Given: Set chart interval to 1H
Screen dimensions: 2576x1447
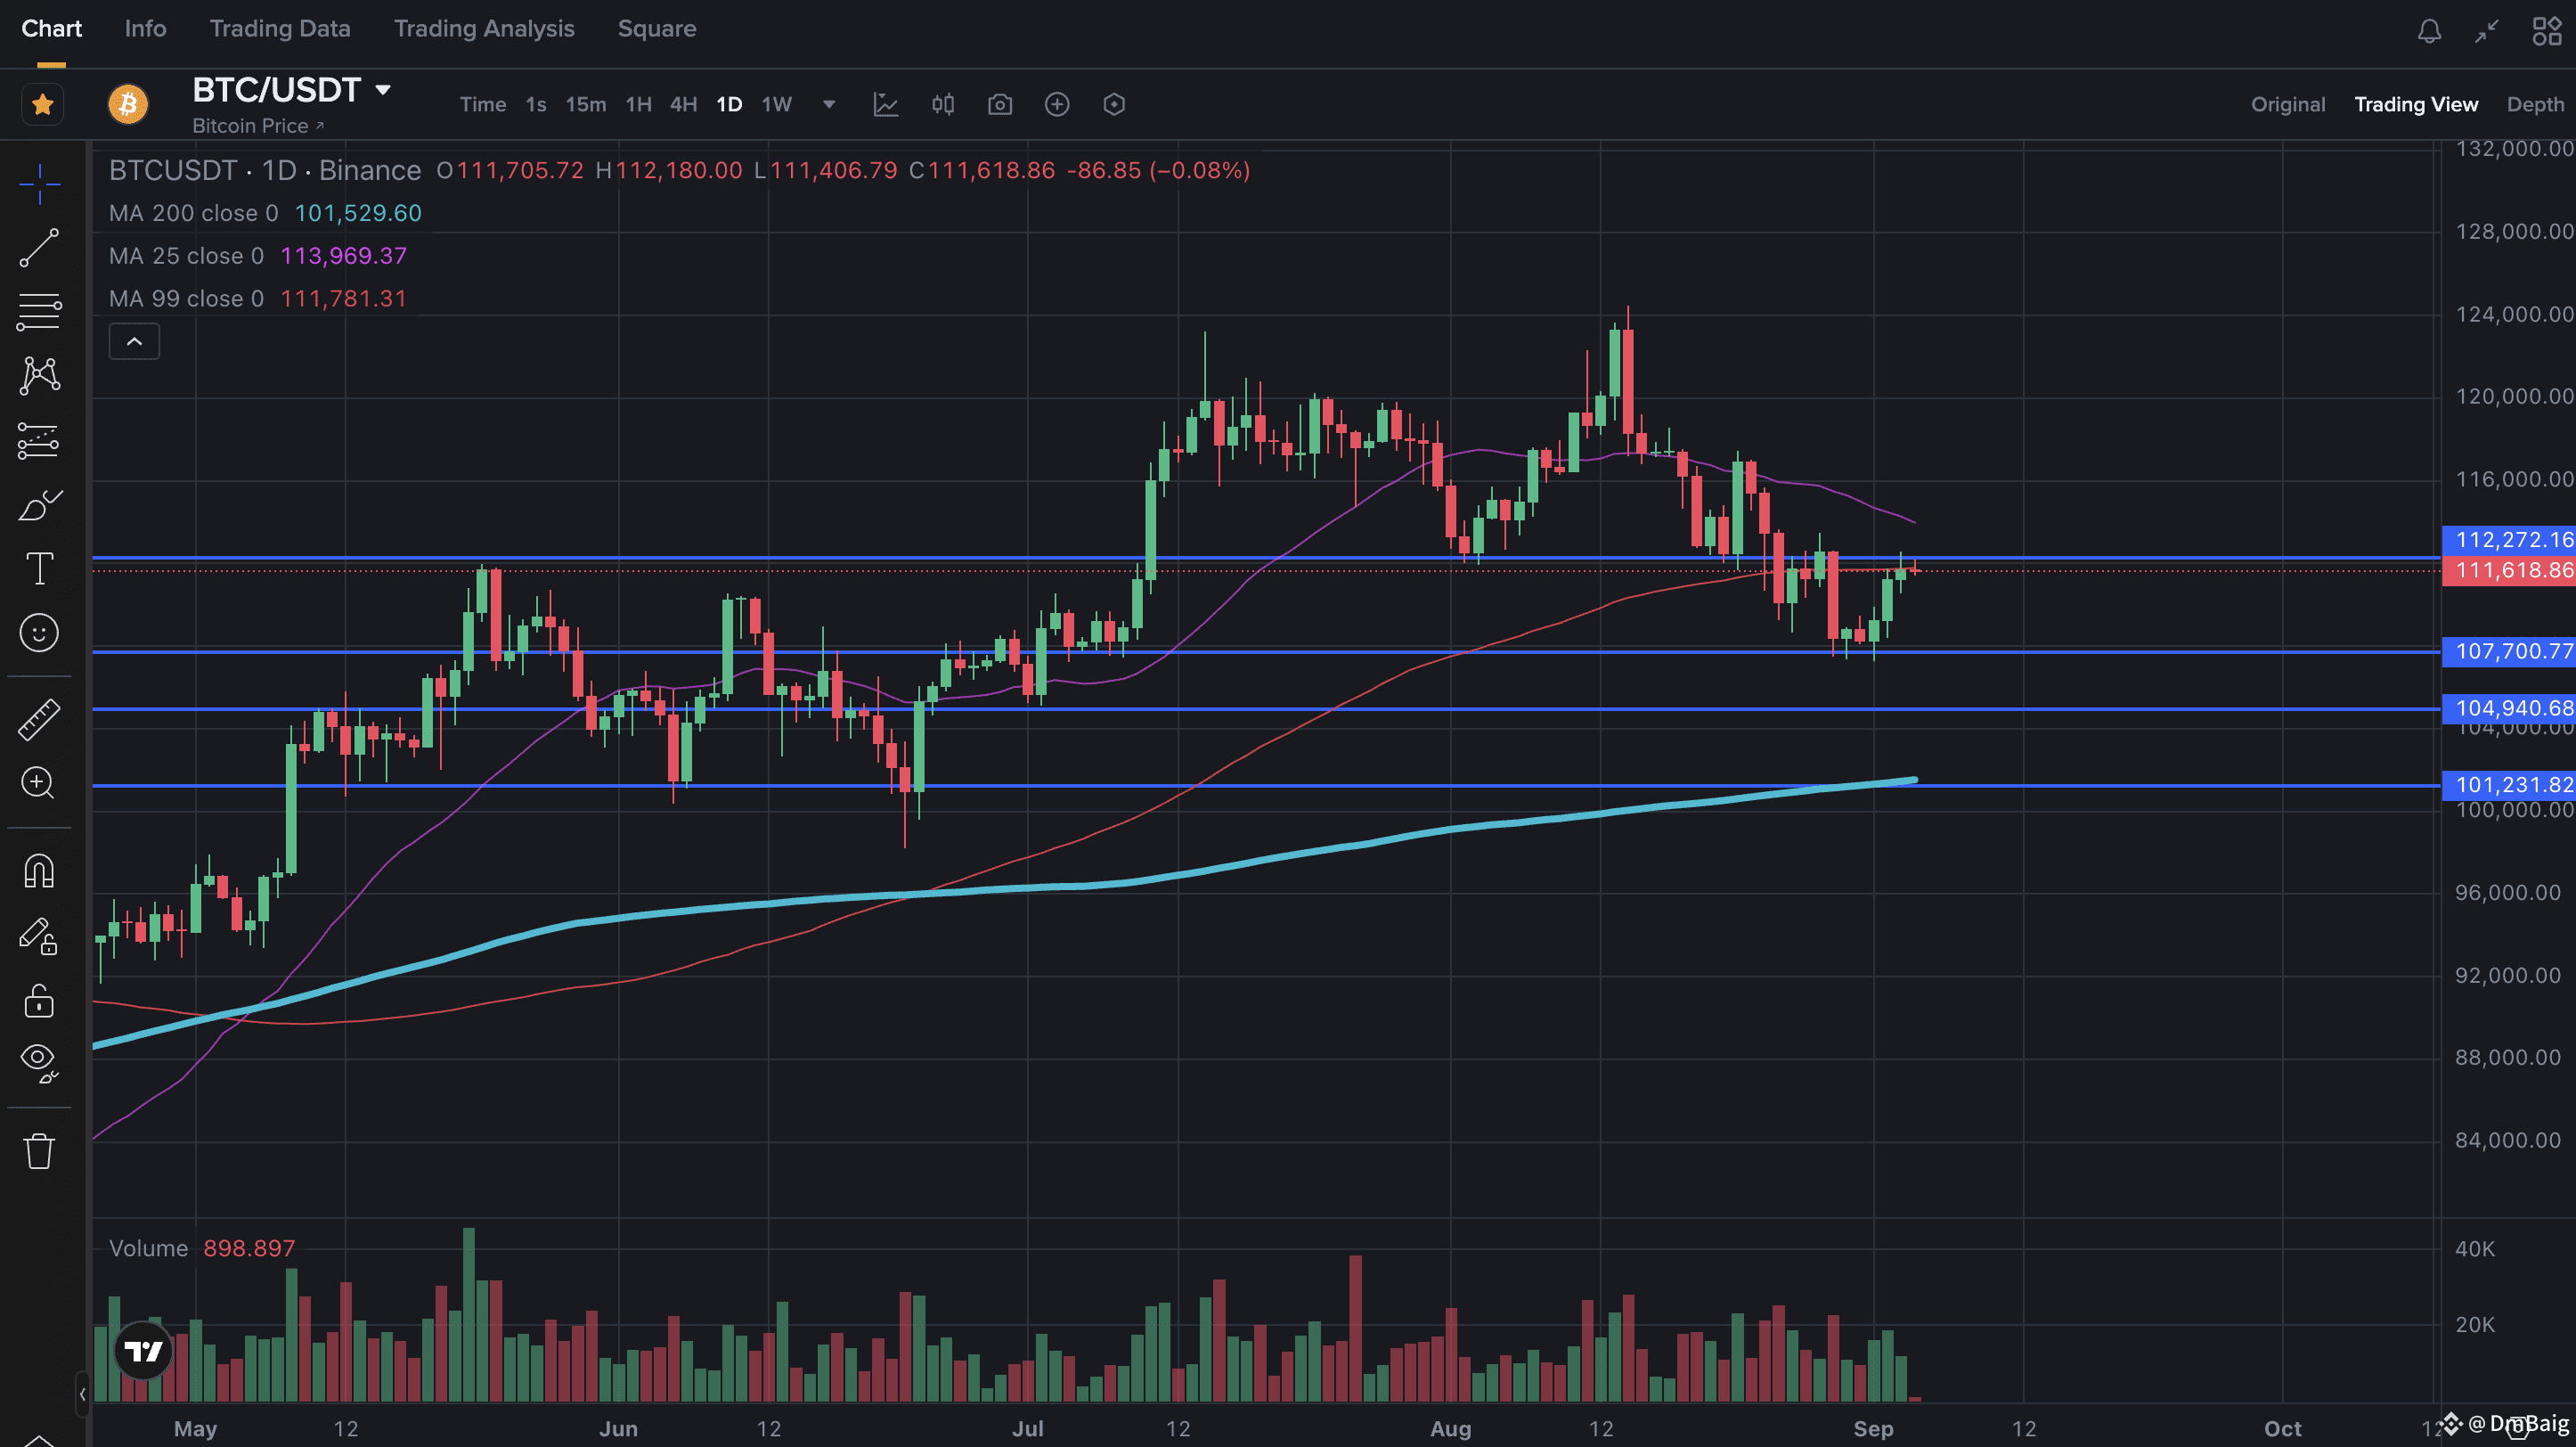Looking at the screenshot, I should point(638,104).
